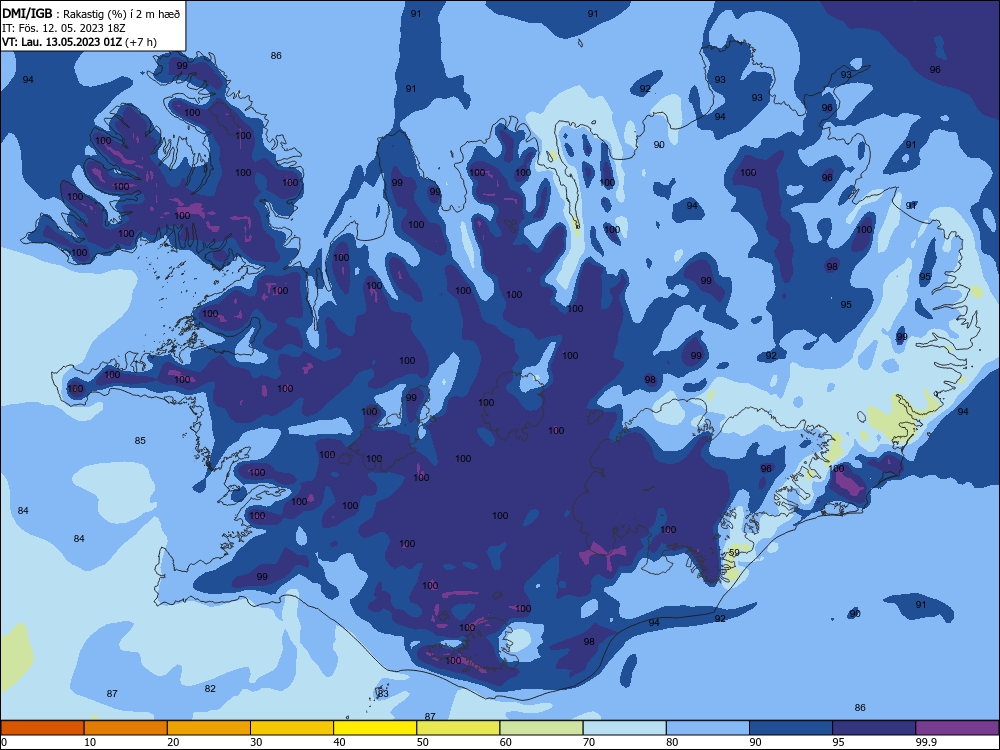Click the "VT: Lau. 13.05.2023 01Z (+7 h)" line
The height and width of the screenshot is (750, 1000).
79,42
